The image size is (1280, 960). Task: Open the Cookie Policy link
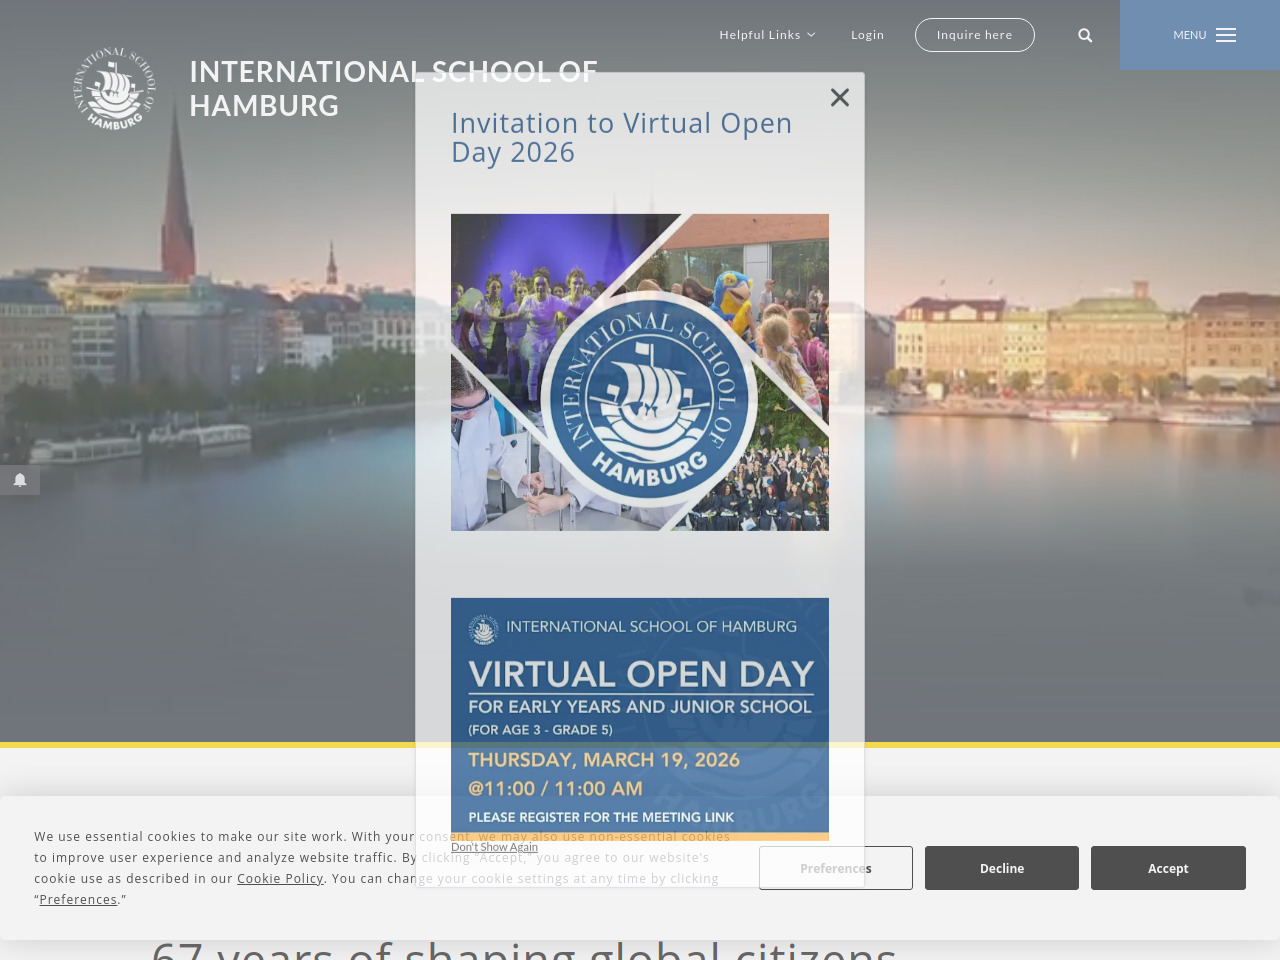coord(280,879)
